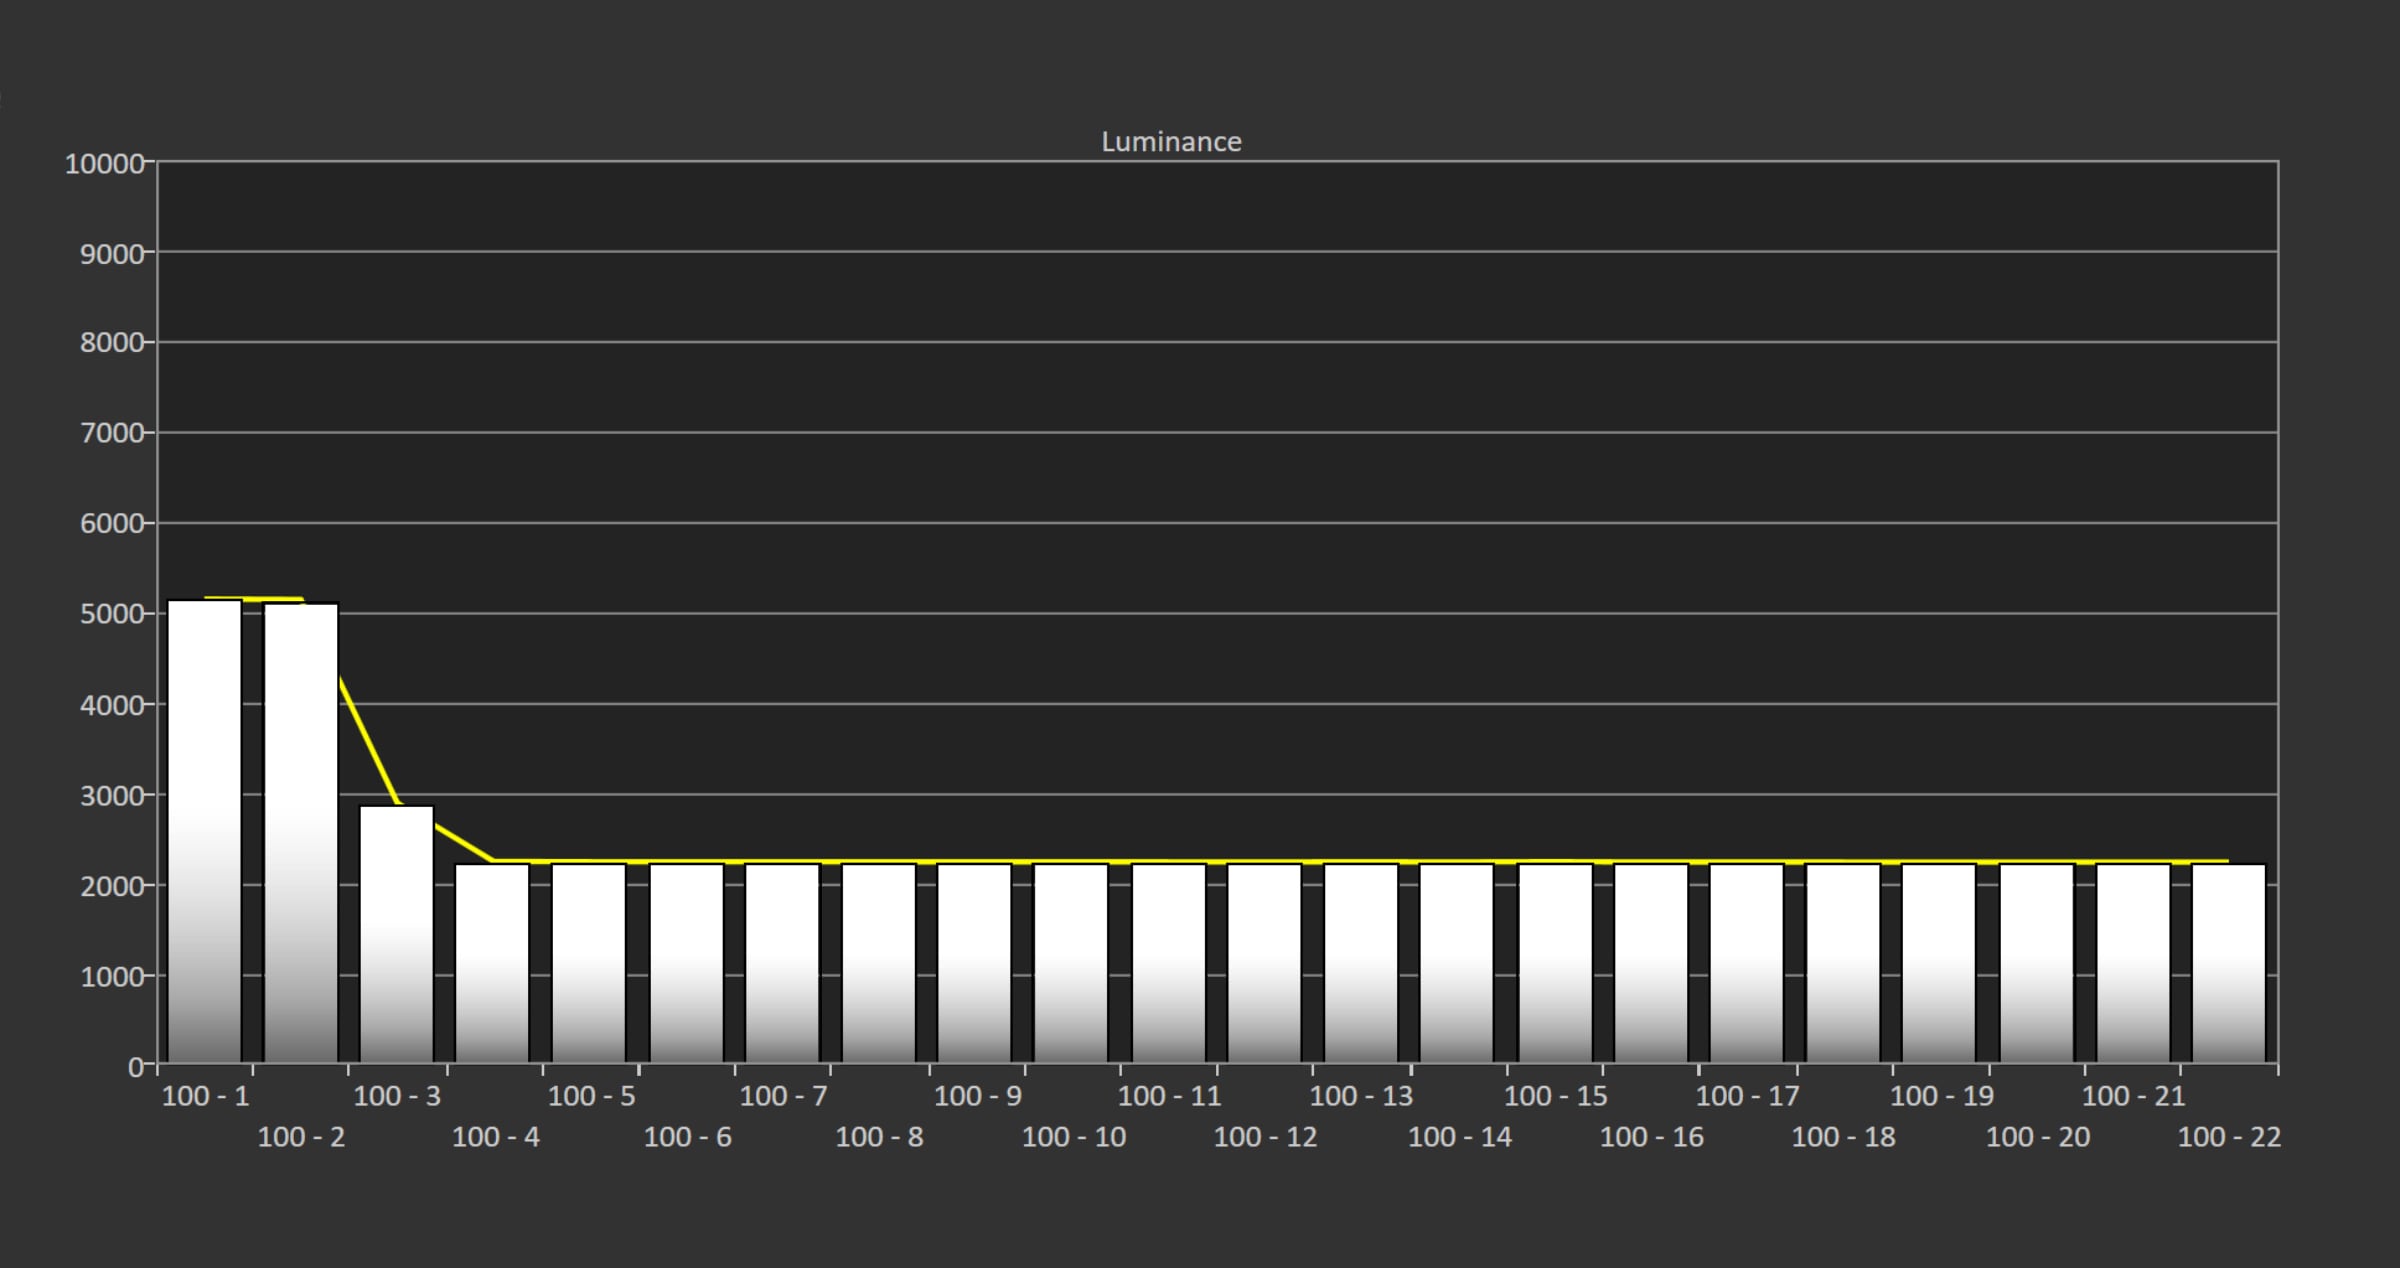Click the 100 - 21 x-axis label
Screen dimensions: 2400x1268
point(2133,1096)
